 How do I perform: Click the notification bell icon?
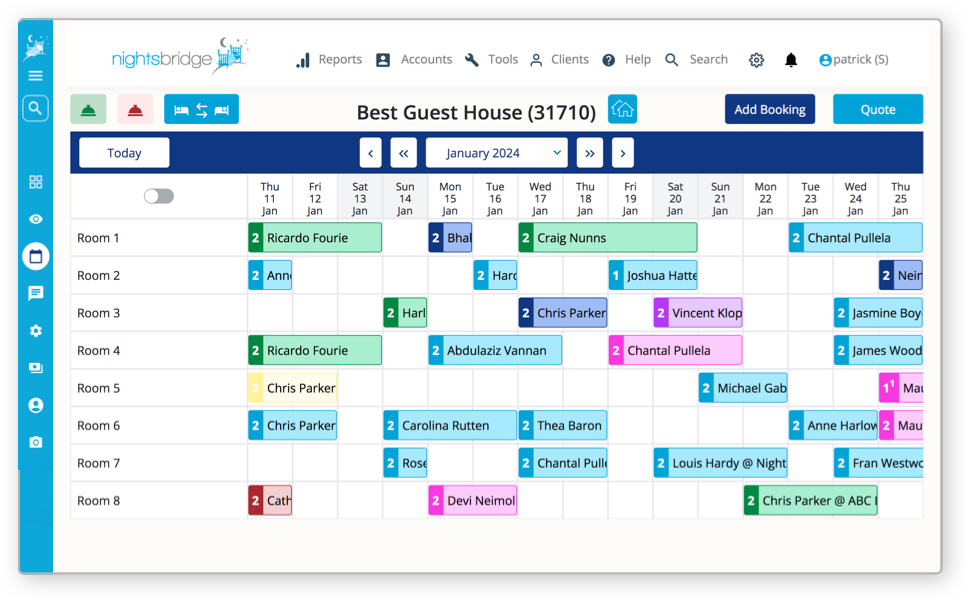coord(790,59)
